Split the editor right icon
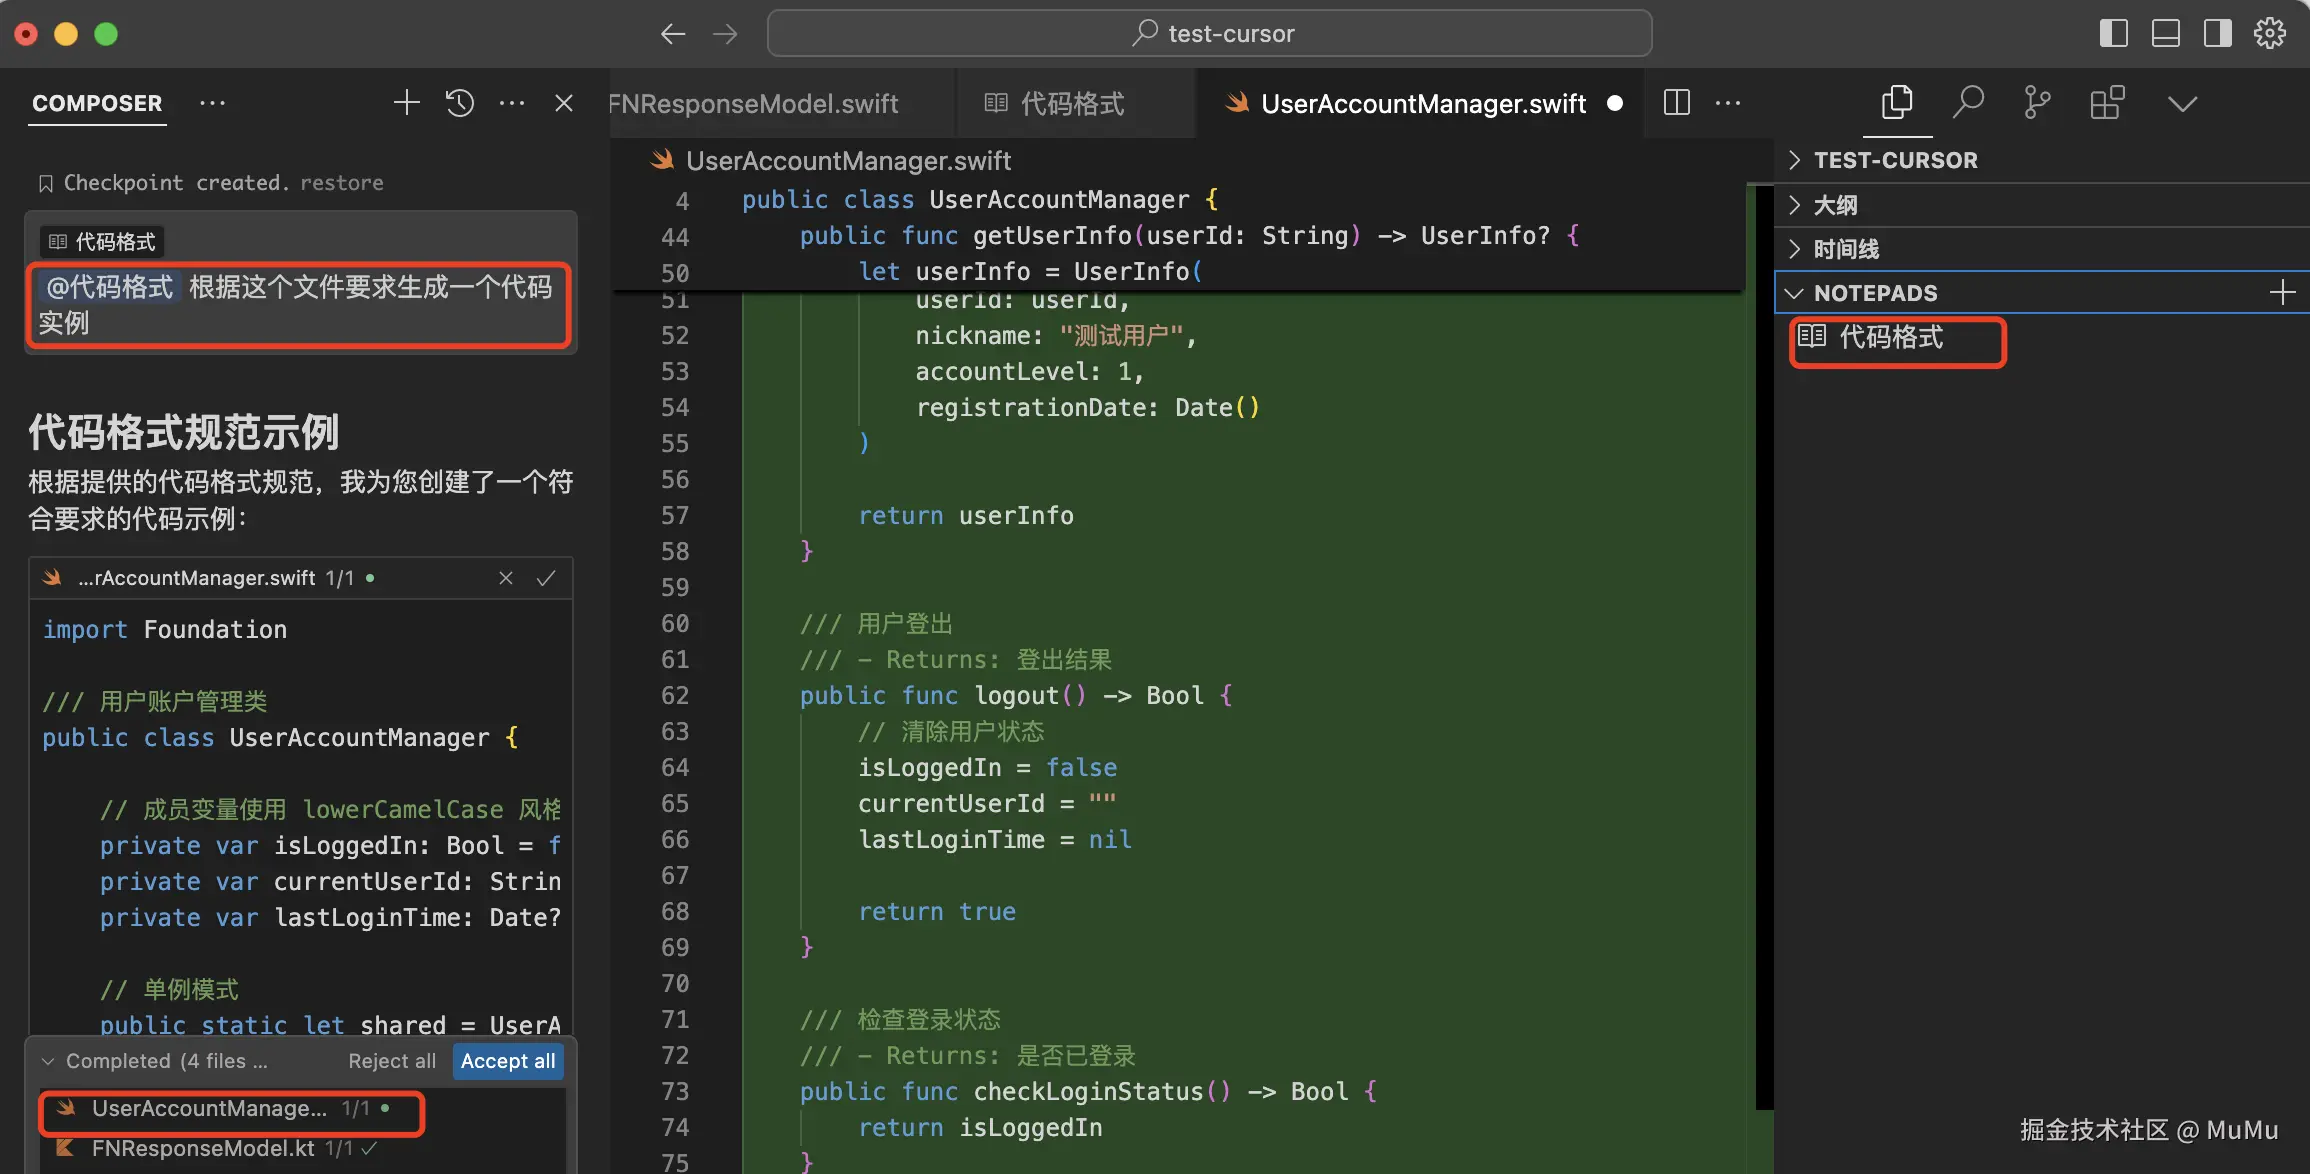This screenshot has height=1174, width=2310. 1677,103
